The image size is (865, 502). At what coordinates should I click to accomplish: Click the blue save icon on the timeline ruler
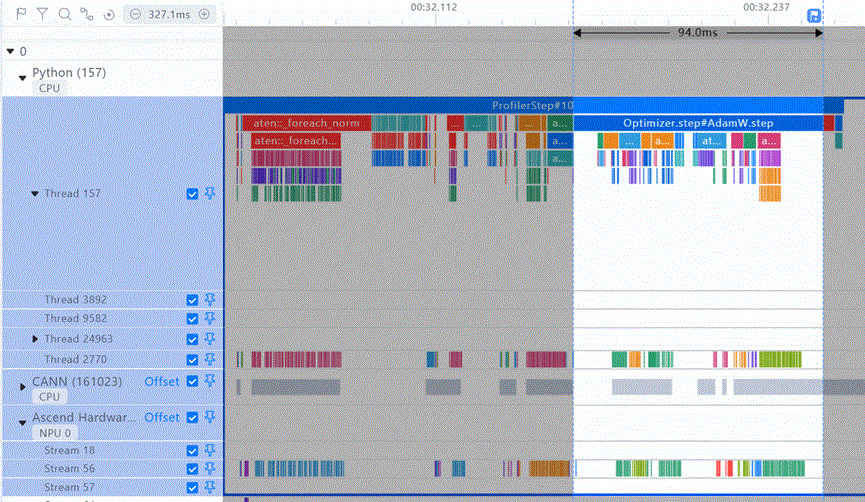[x=814, y=15]
